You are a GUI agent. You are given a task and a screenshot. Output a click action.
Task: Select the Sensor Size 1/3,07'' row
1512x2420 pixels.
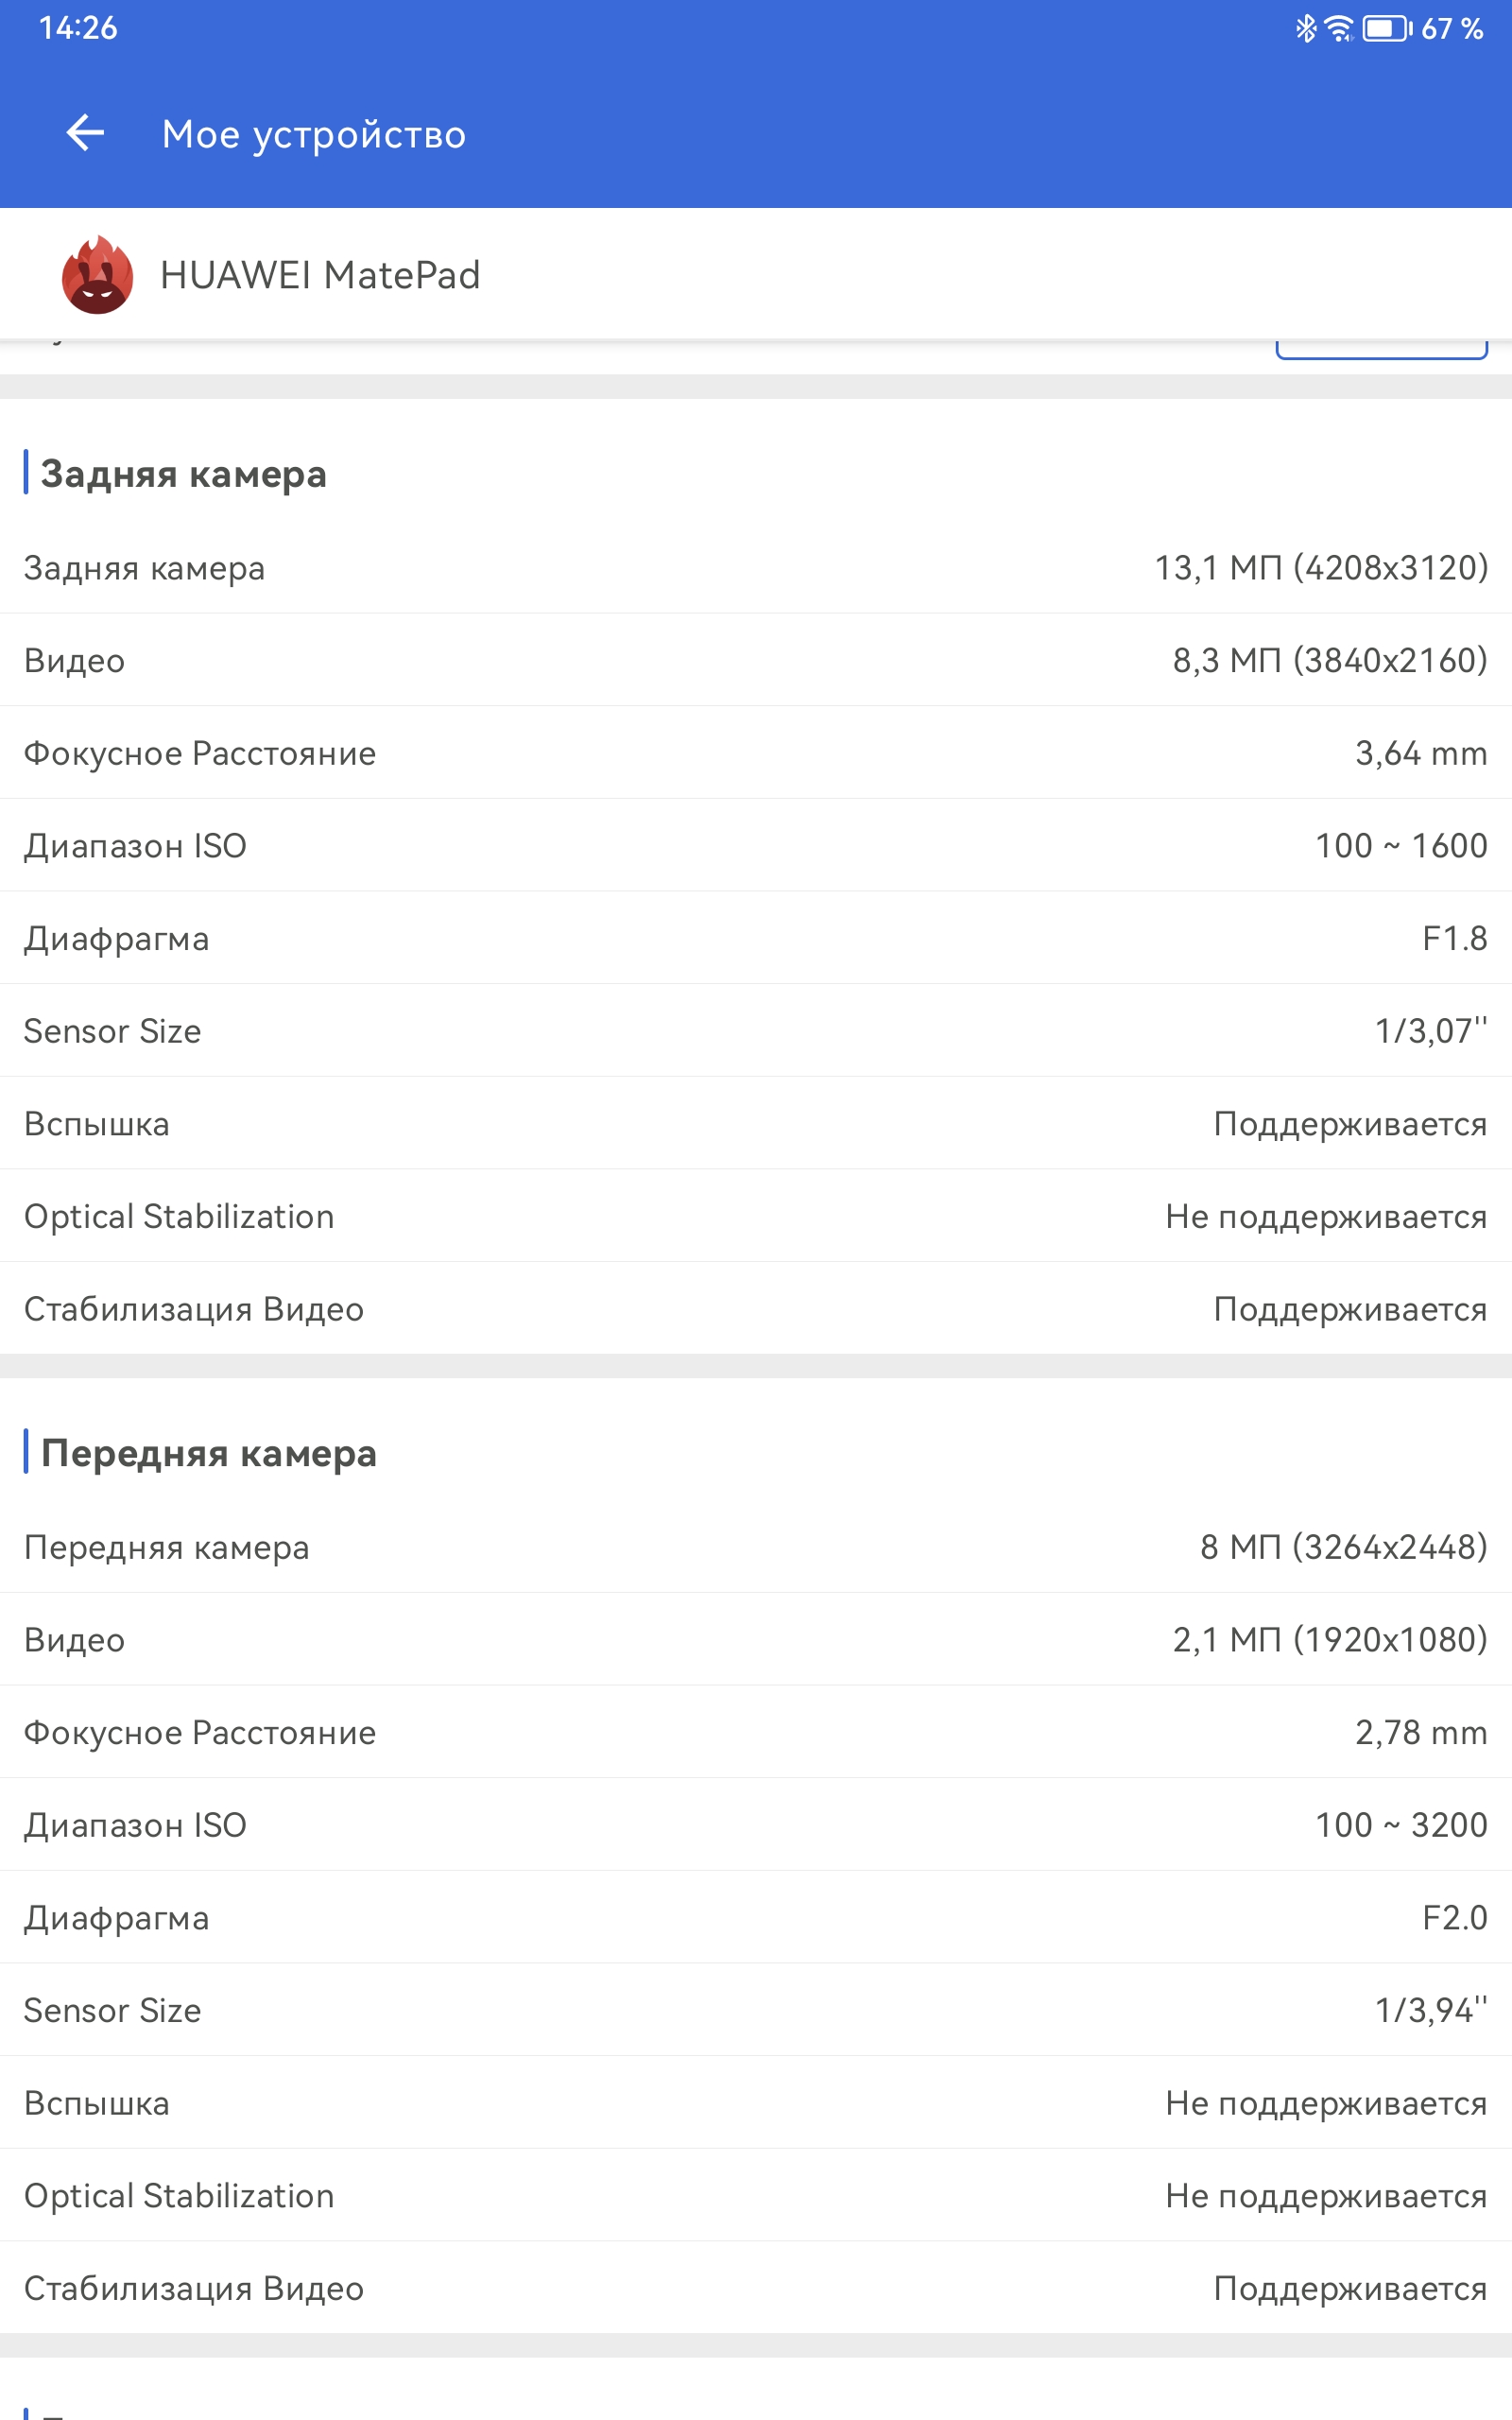756,1031
